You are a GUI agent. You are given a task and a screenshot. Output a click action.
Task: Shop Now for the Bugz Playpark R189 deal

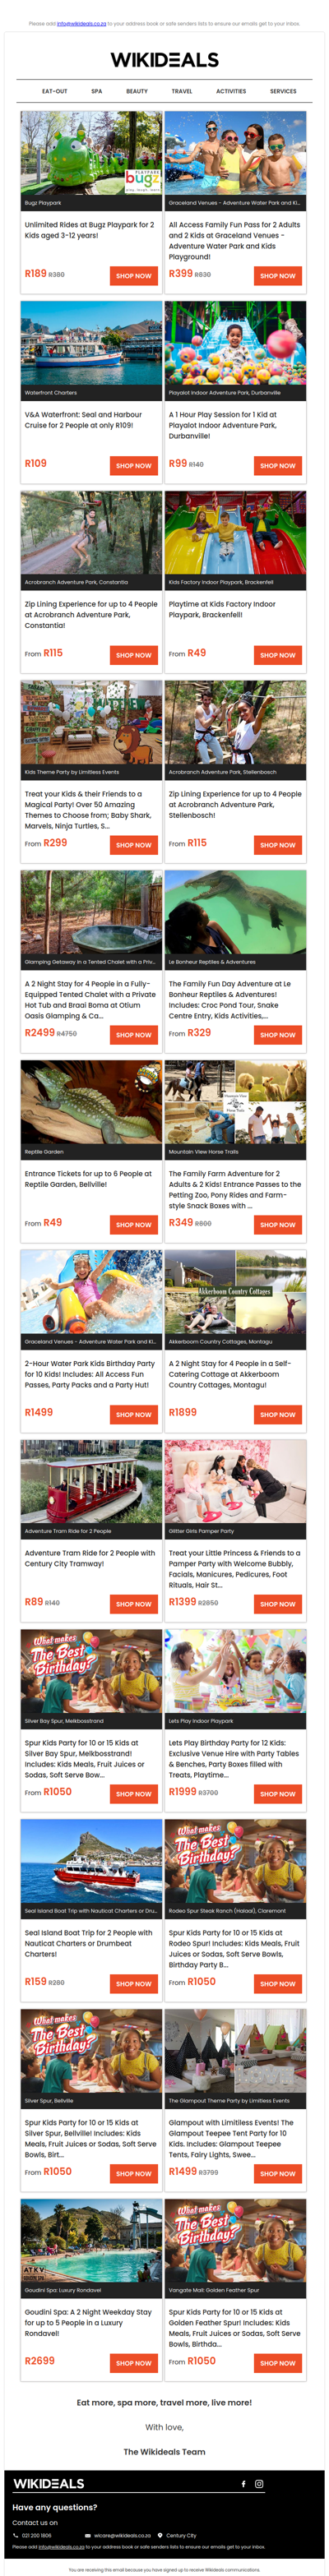pyautogui.click(x=133, y=276)
